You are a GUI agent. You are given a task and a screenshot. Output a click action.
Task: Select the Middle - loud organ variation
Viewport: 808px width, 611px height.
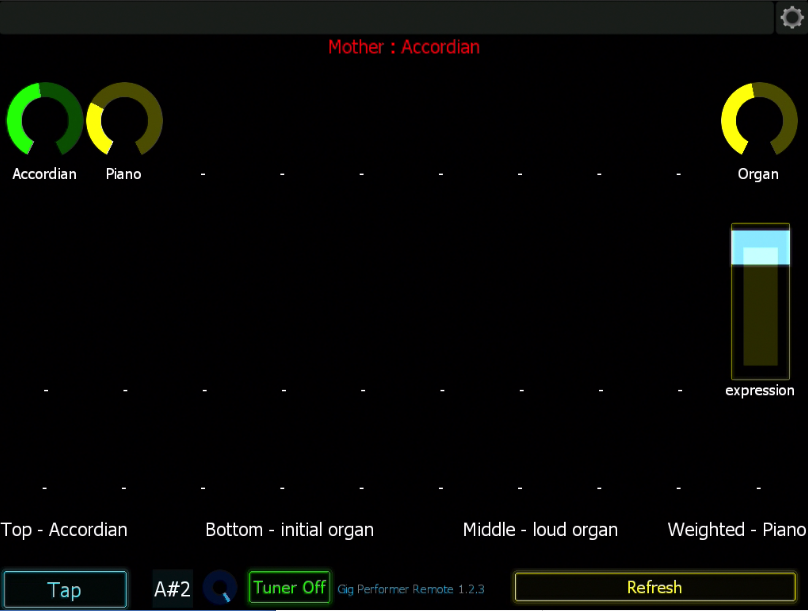(x=540, y=530)
